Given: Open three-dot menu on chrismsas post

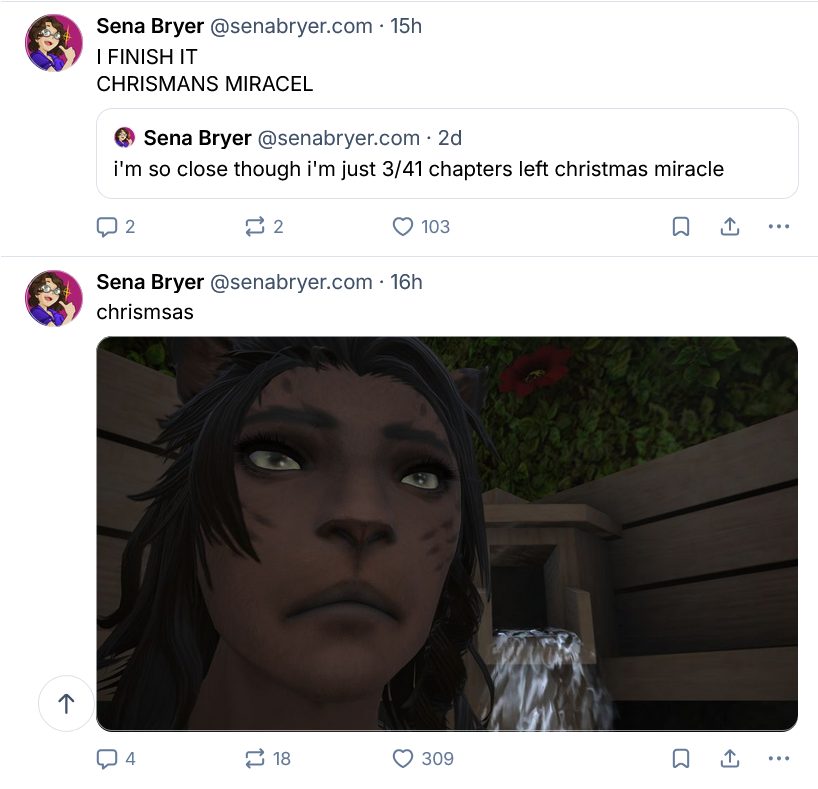Looking at the screenshot, I should 779,758.
